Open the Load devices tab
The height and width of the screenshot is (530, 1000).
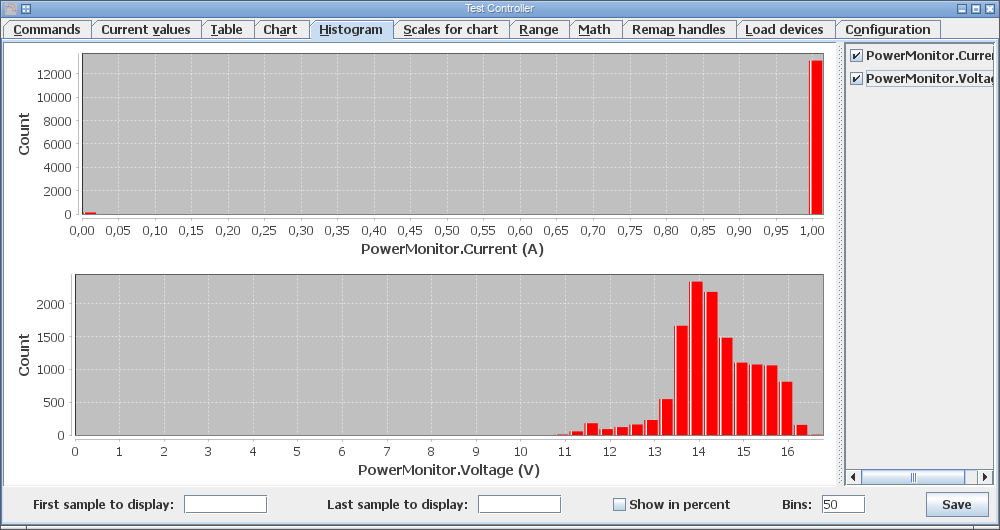coord(784,30)
